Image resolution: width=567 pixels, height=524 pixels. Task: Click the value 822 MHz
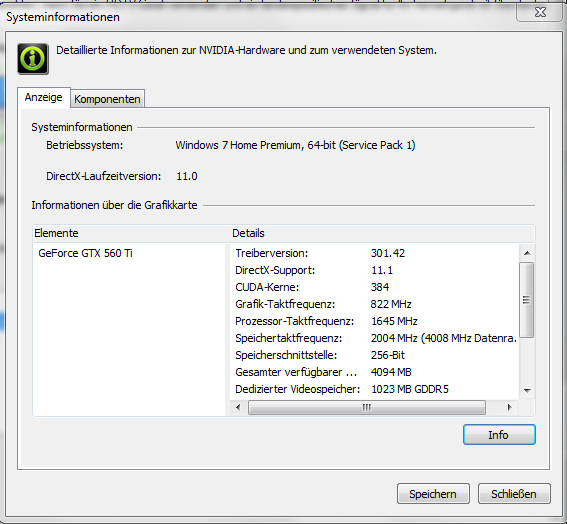391,304
